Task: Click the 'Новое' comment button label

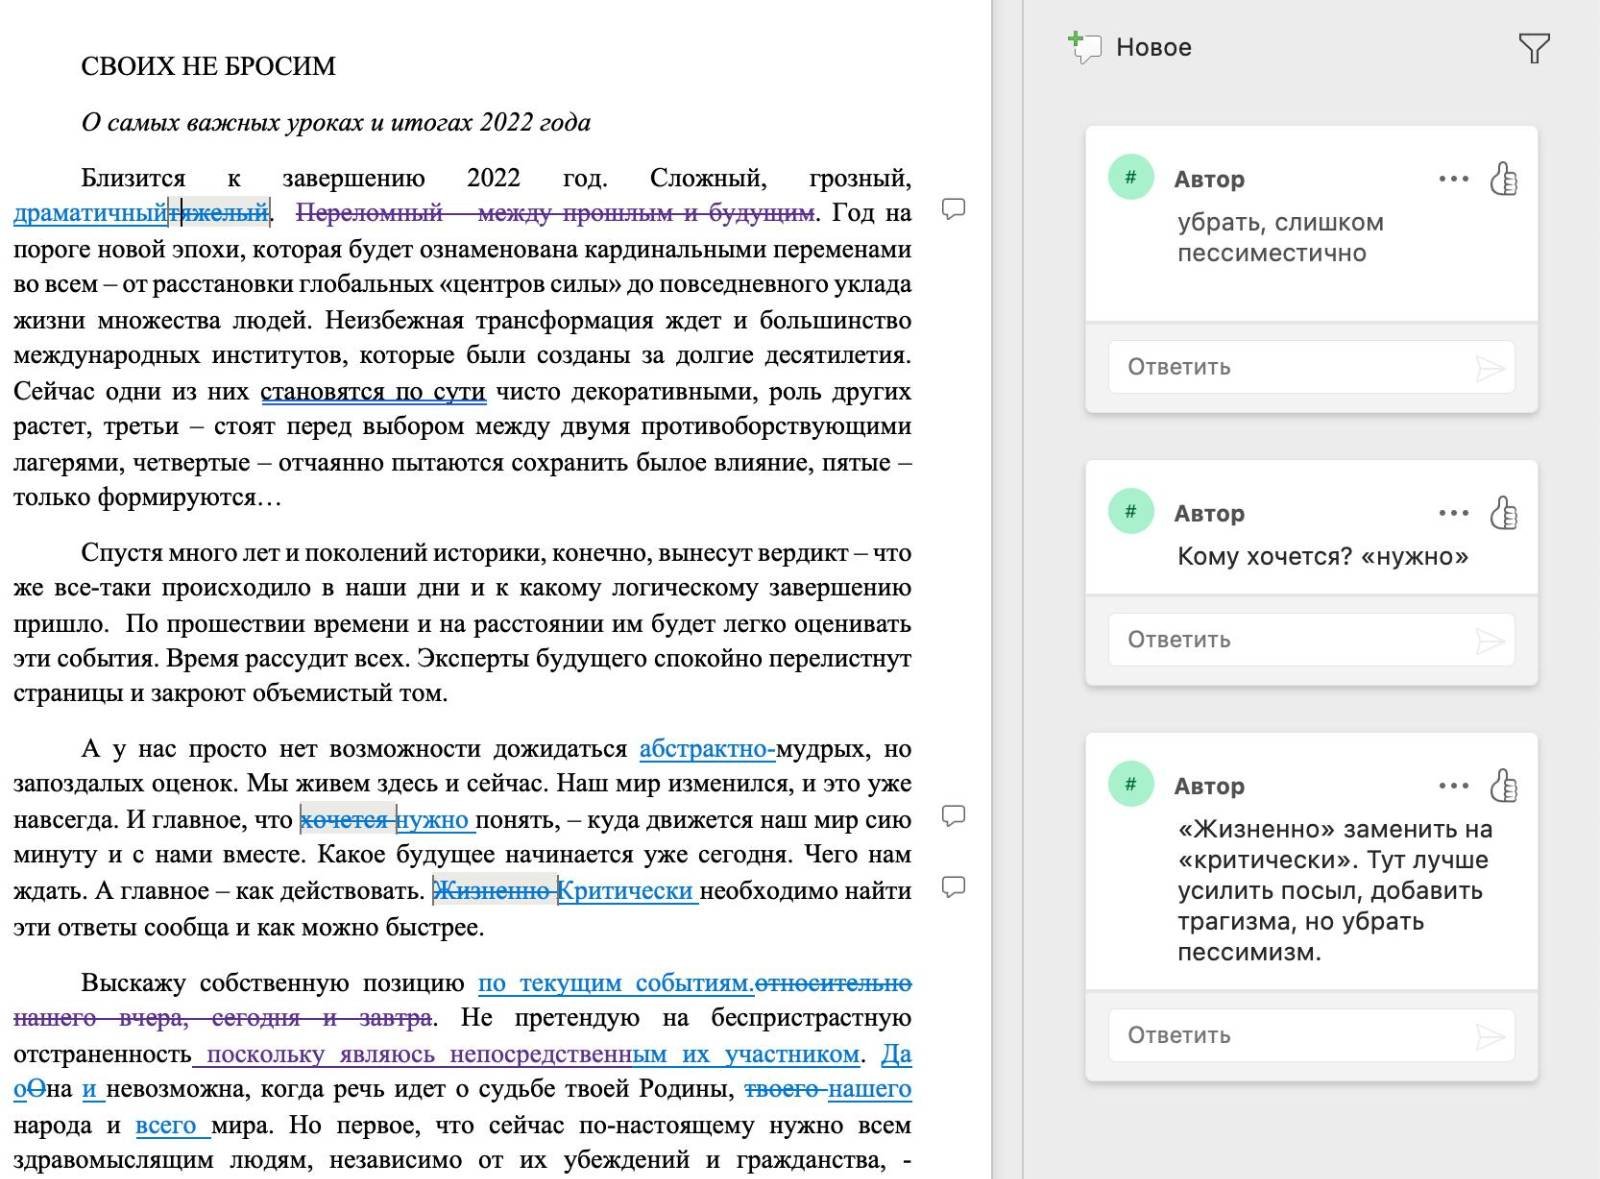Action: click(1153, 47)
